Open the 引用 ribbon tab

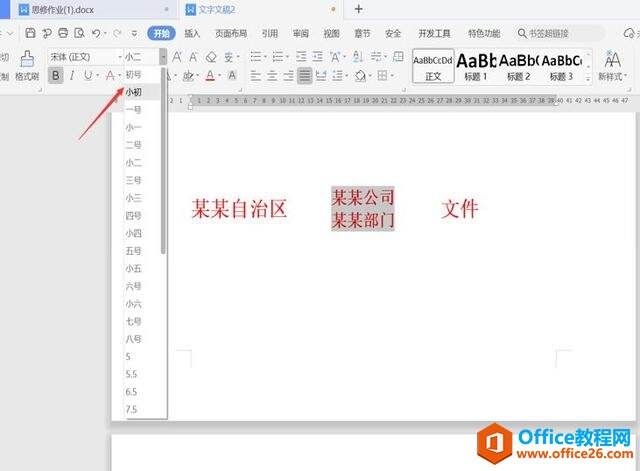[x=270, y=33]
